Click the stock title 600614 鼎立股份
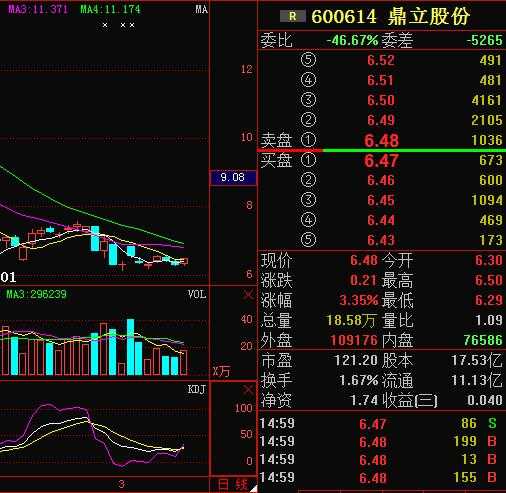The width and height of the screenshot is (506, 493). [390, 16]
